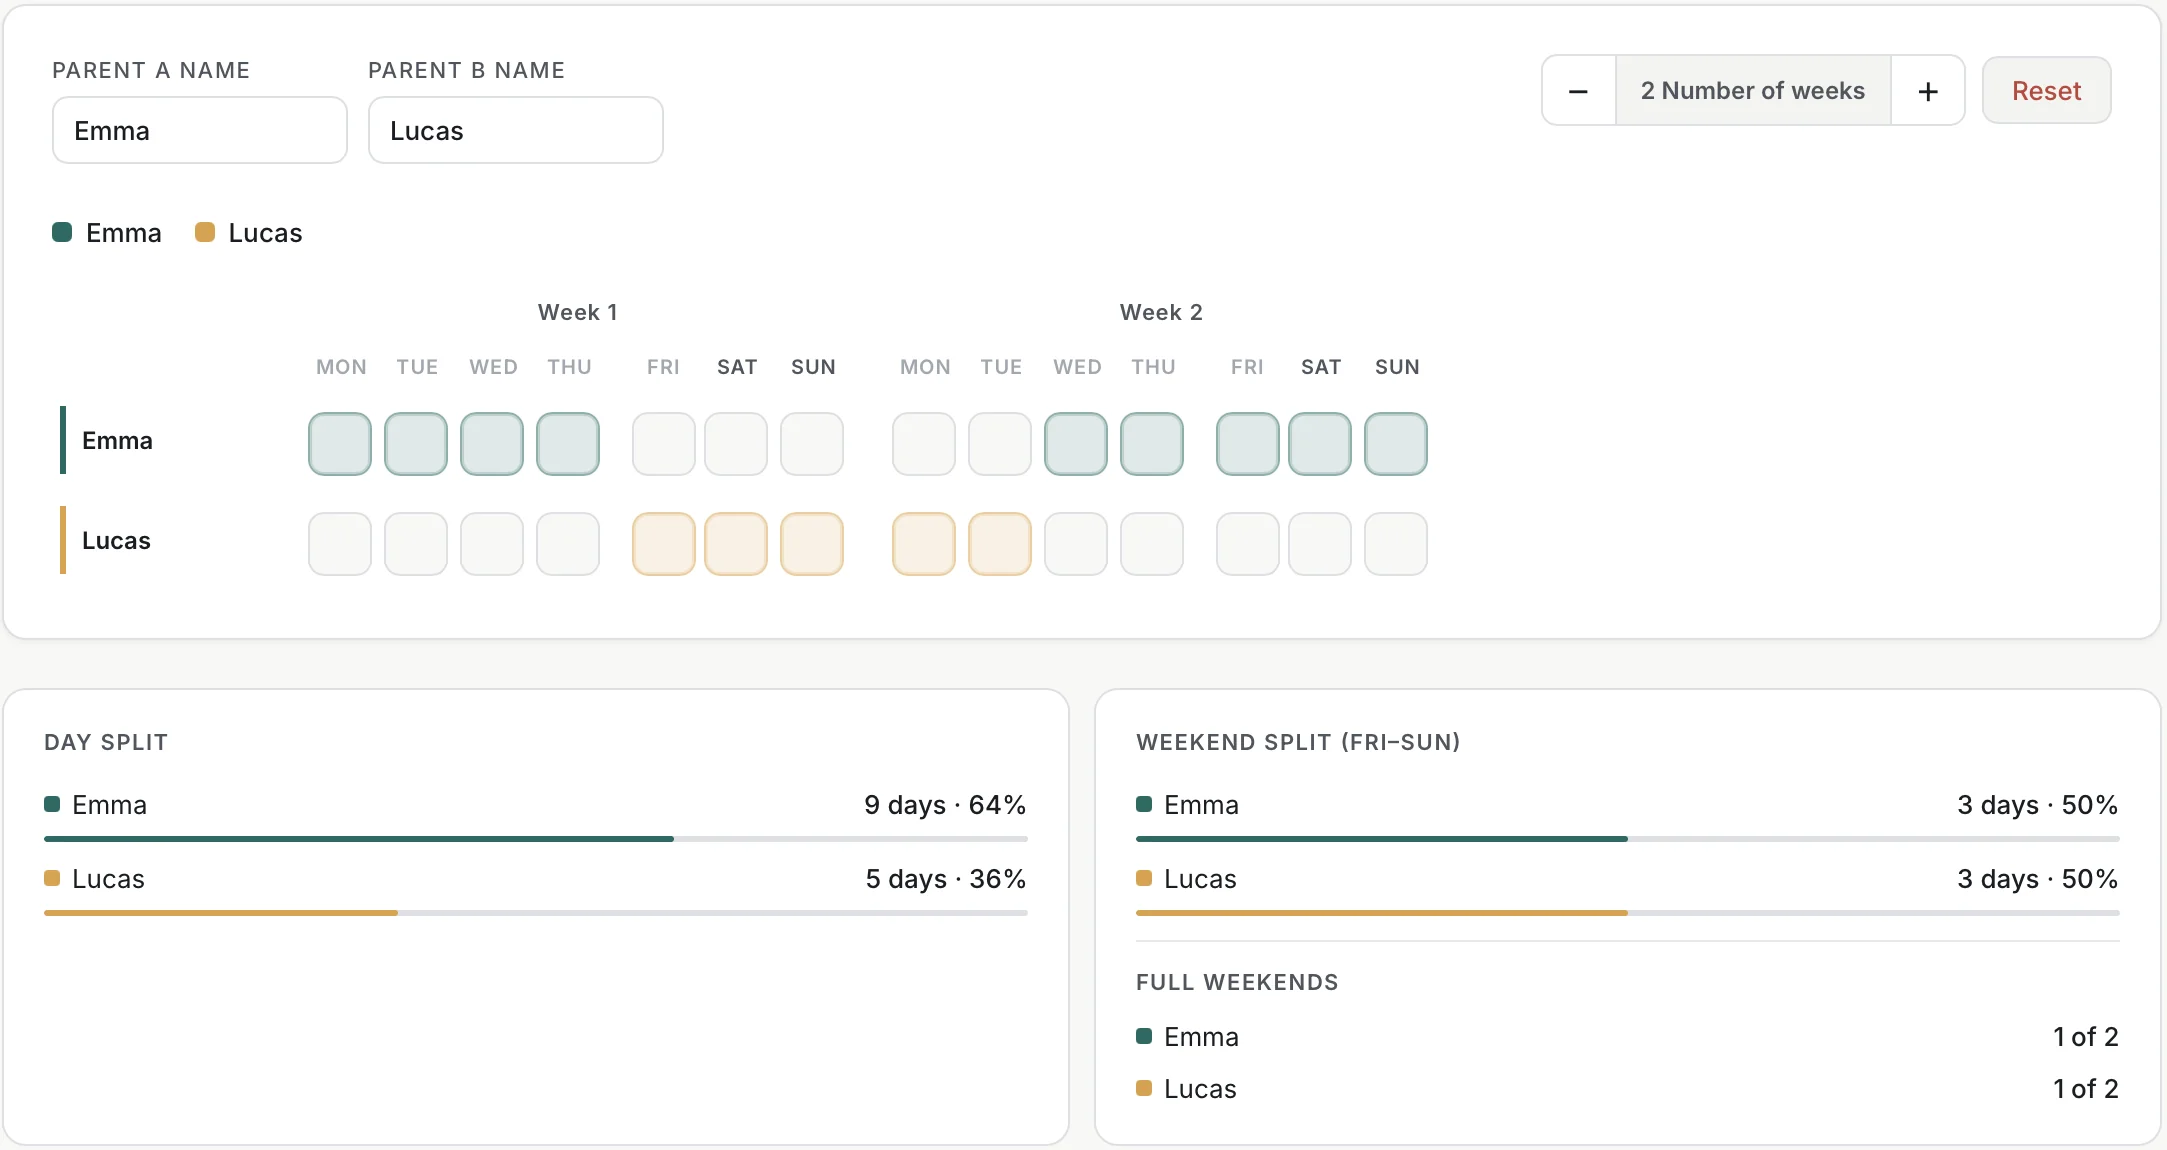Click Lucas's weekend split progress bar
This screenshot has height=1150, width=2167.
coord(1628,913)
